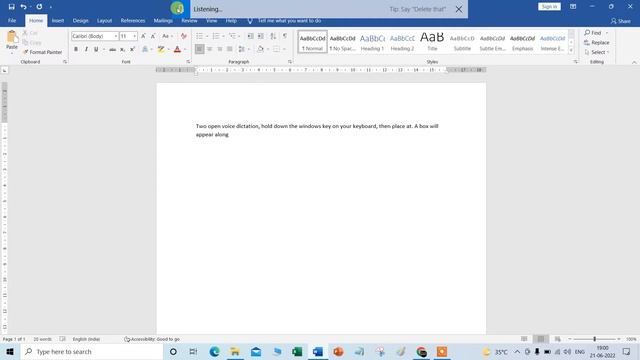Screen dimensions: 640x360
Task: Close the Listening dictation bar
Action: 459,9
